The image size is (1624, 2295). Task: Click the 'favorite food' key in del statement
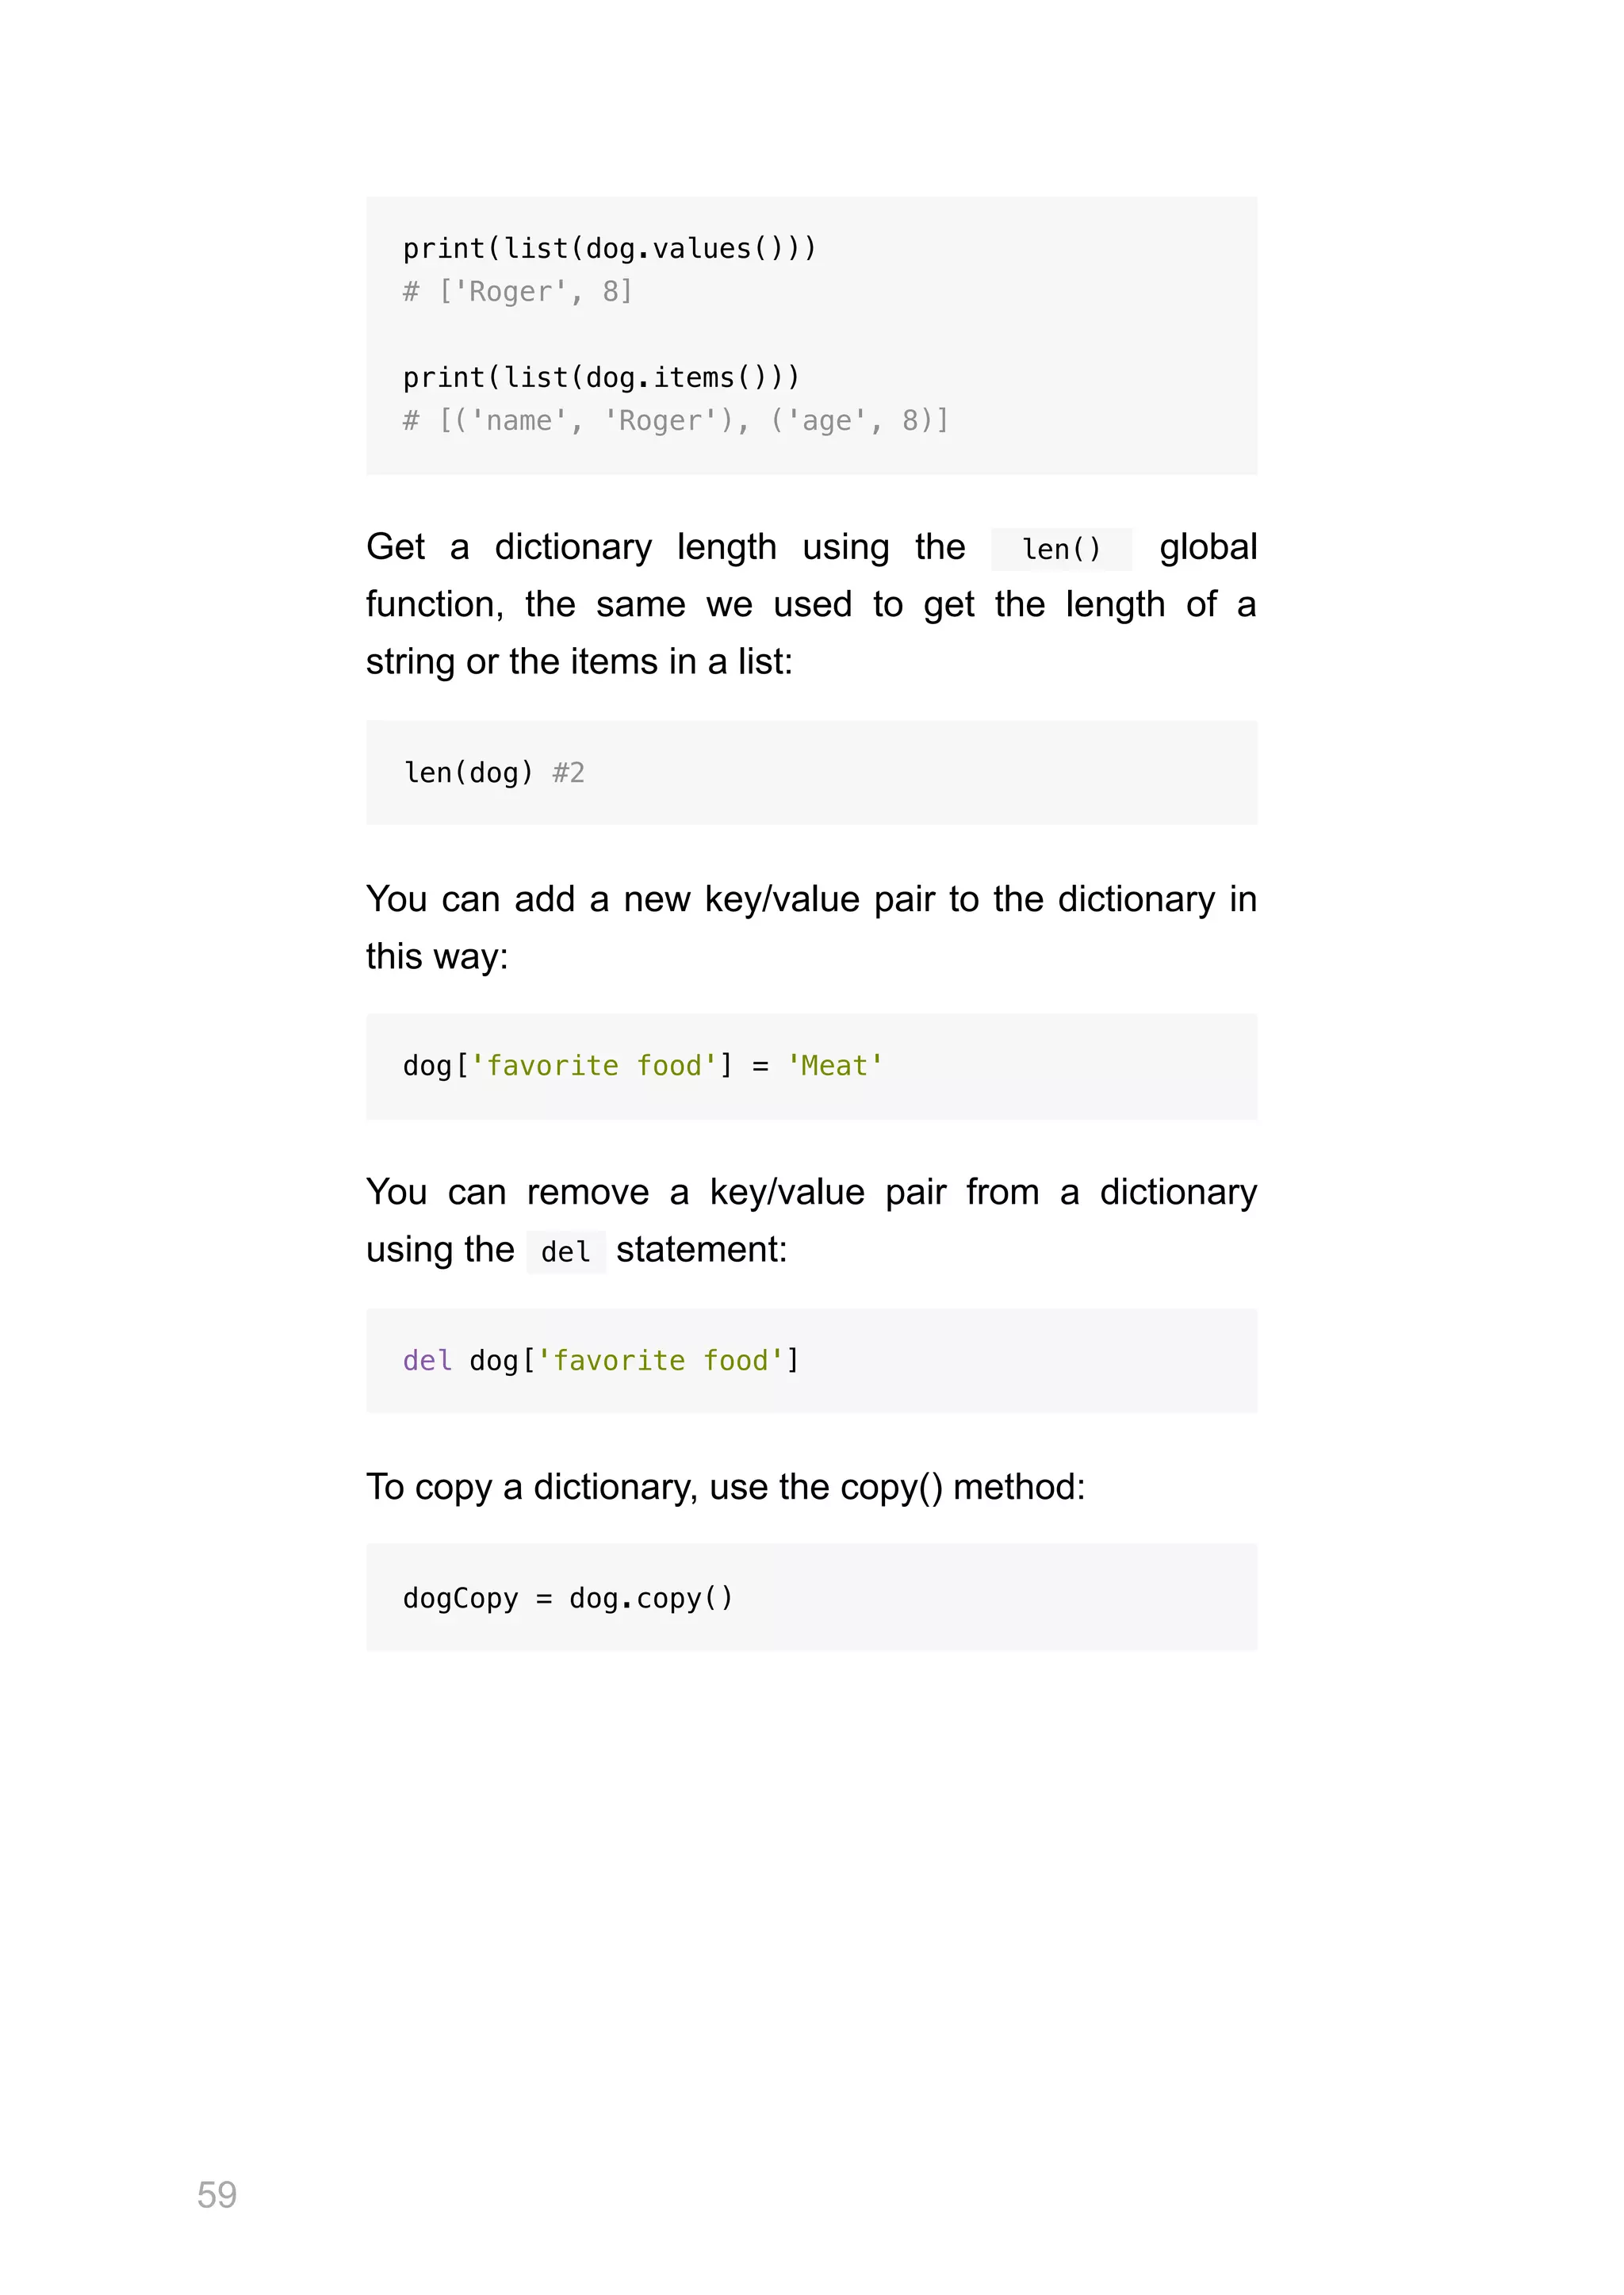[660, 1361]
